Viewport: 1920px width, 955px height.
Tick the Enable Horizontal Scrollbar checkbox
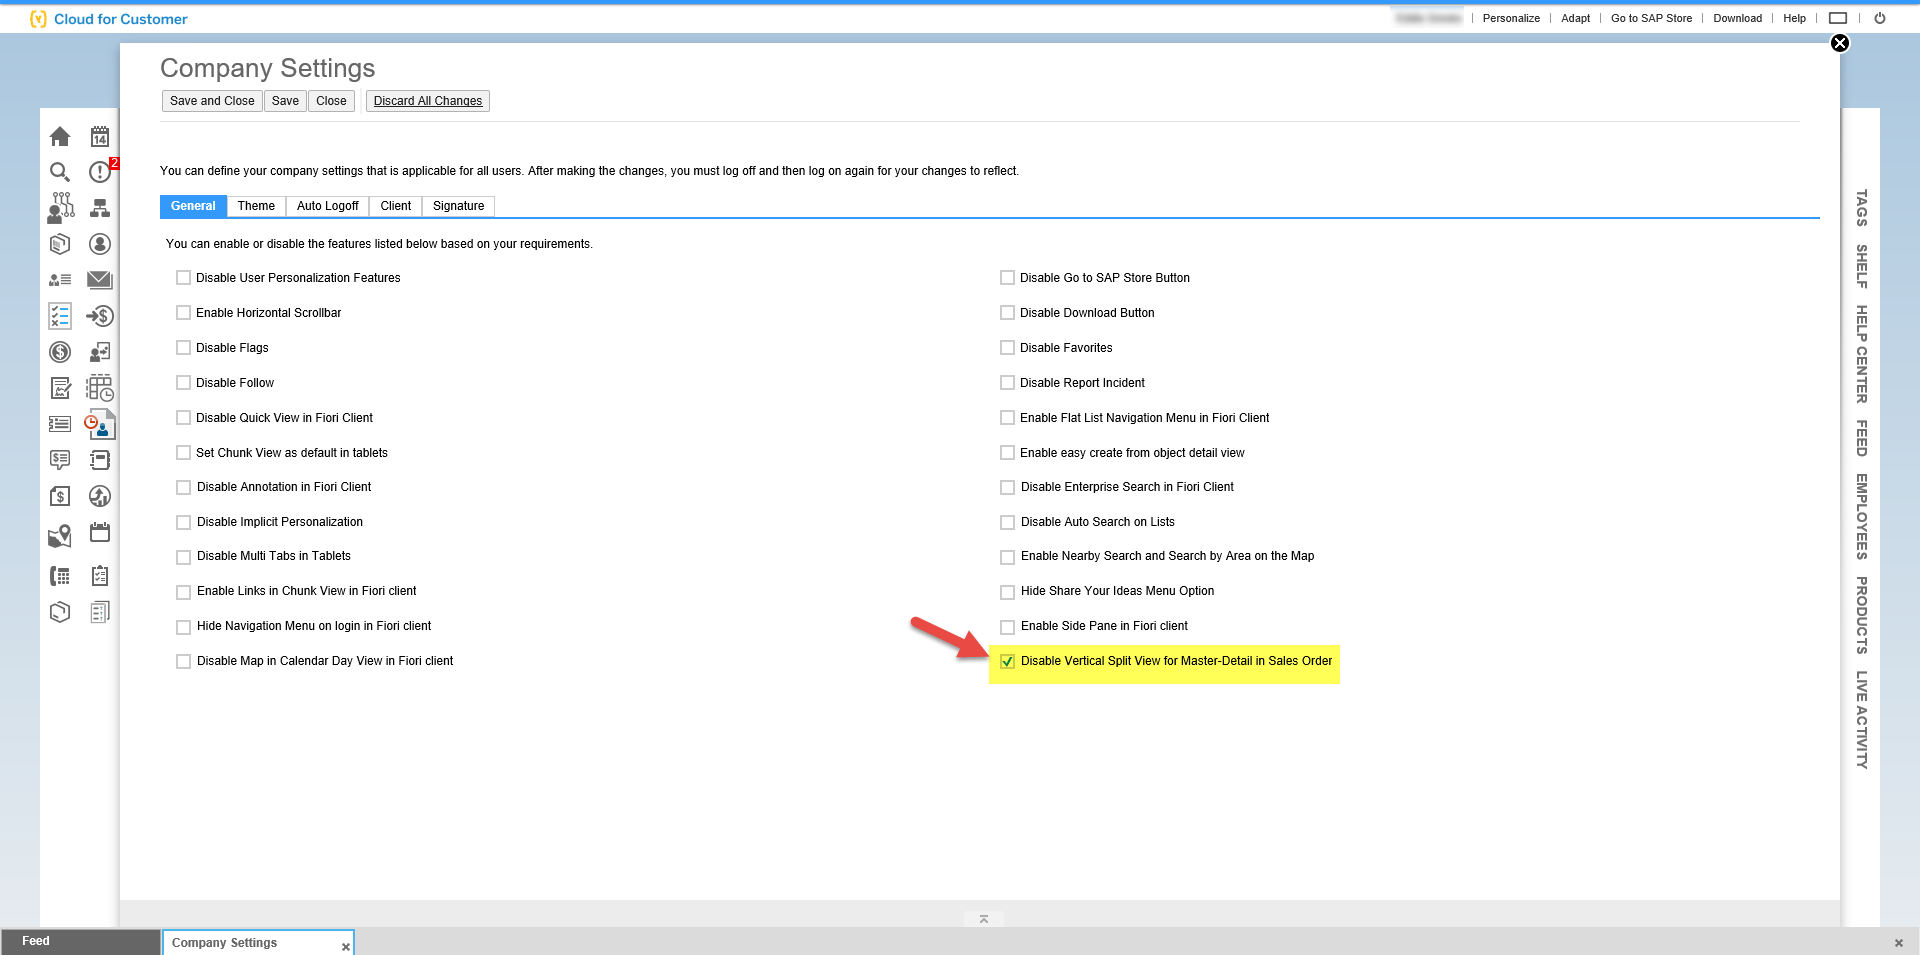pyautogui.click(x=183, y=313)
